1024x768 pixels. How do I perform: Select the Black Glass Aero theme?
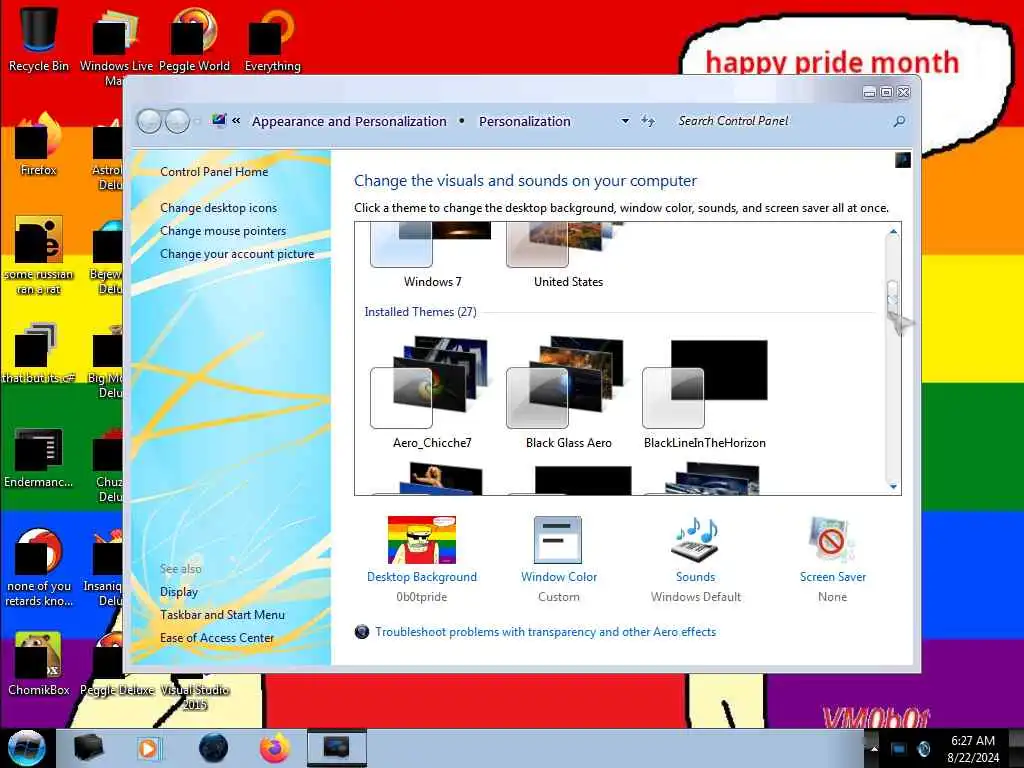[x=568, y=392]
